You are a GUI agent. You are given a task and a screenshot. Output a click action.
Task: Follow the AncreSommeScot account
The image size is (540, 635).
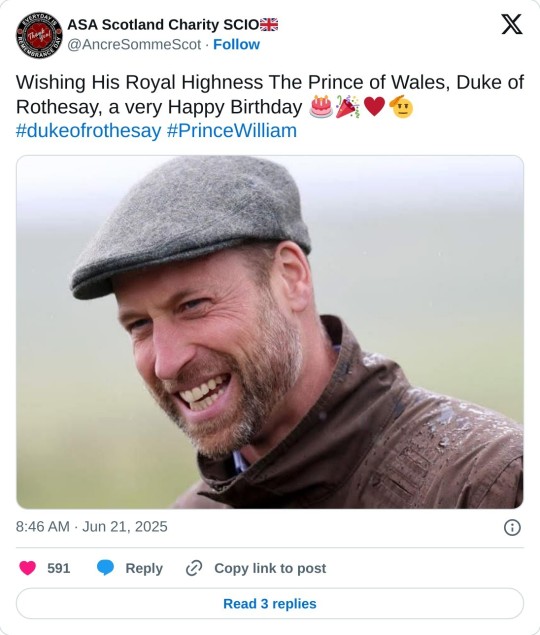[x=237, y=44]
